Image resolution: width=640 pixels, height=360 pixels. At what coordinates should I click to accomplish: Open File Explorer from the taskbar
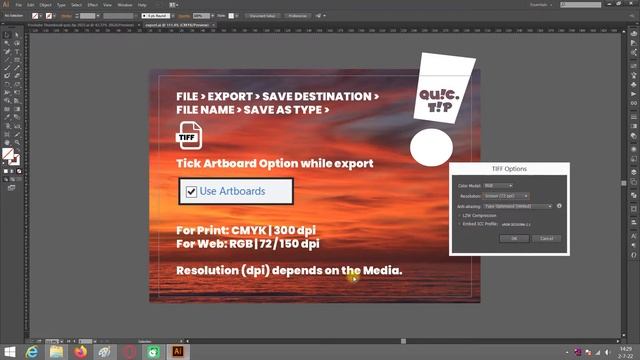[x=56, y=352]
